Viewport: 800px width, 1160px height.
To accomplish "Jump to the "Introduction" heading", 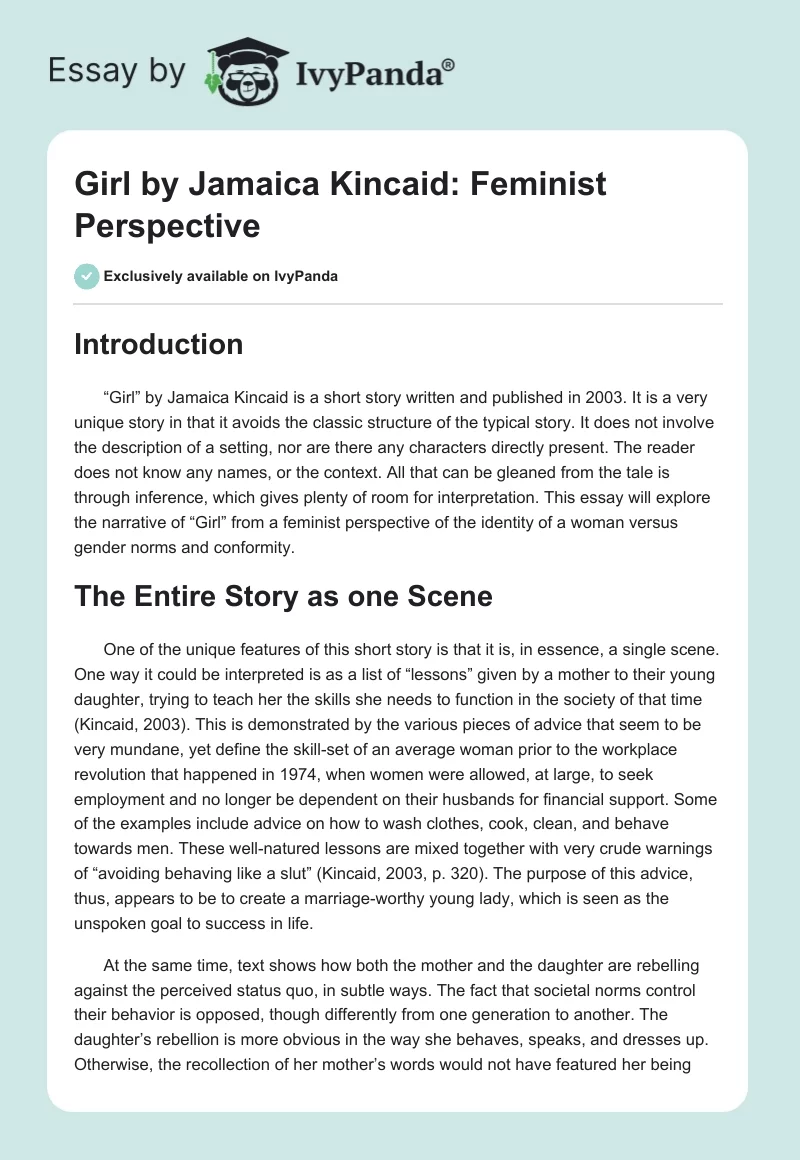I will (x=159, y=345).
